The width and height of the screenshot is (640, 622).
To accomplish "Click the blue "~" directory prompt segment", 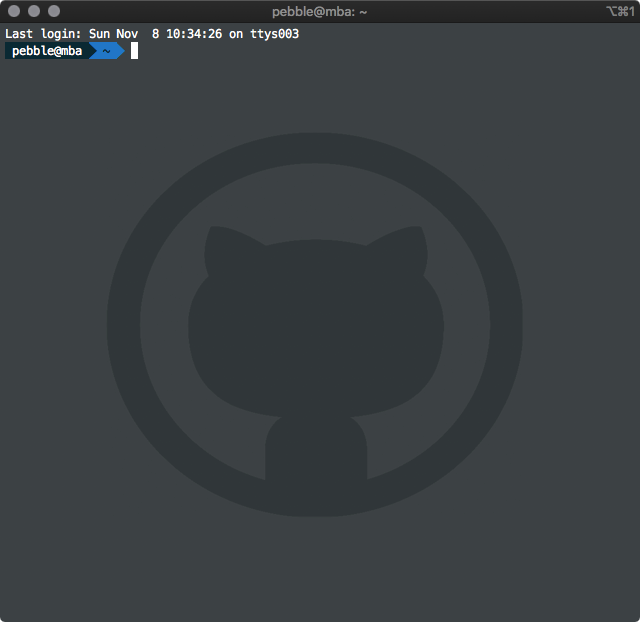I will pyautogui.click(x=107, y=51).
